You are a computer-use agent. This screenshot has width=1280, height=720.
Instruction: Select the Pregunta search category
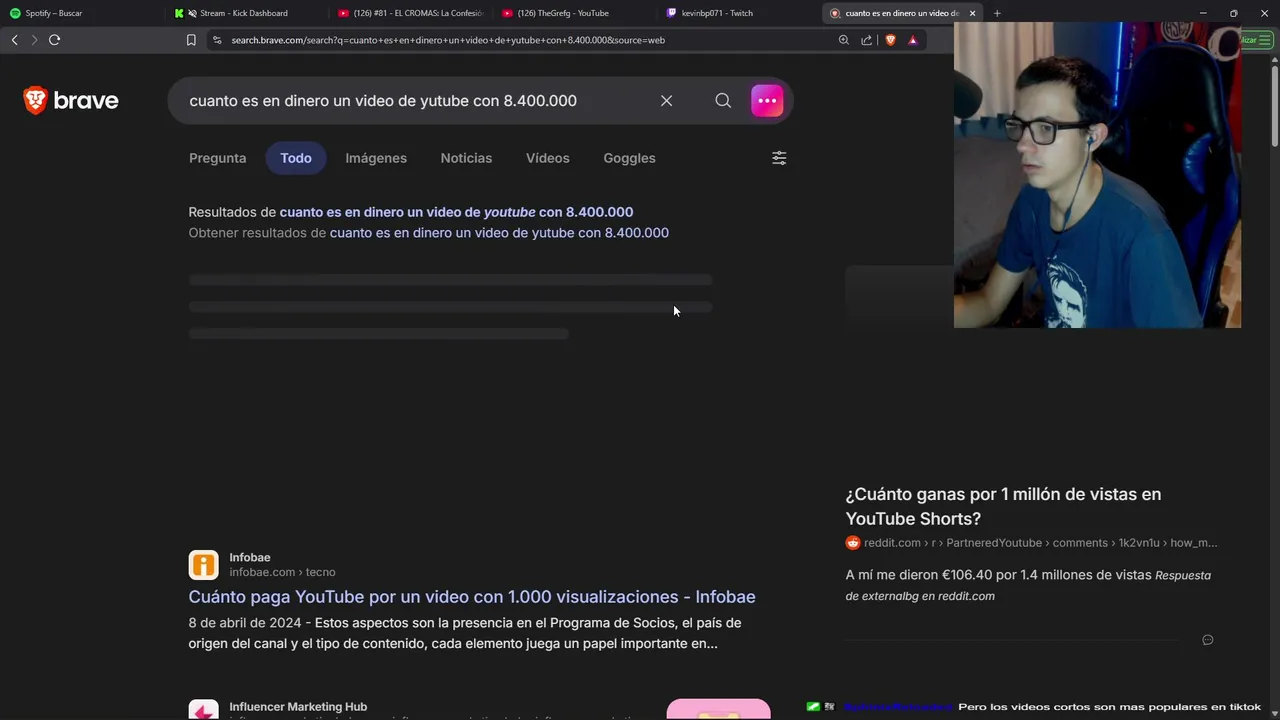click(x=217, y=158)
